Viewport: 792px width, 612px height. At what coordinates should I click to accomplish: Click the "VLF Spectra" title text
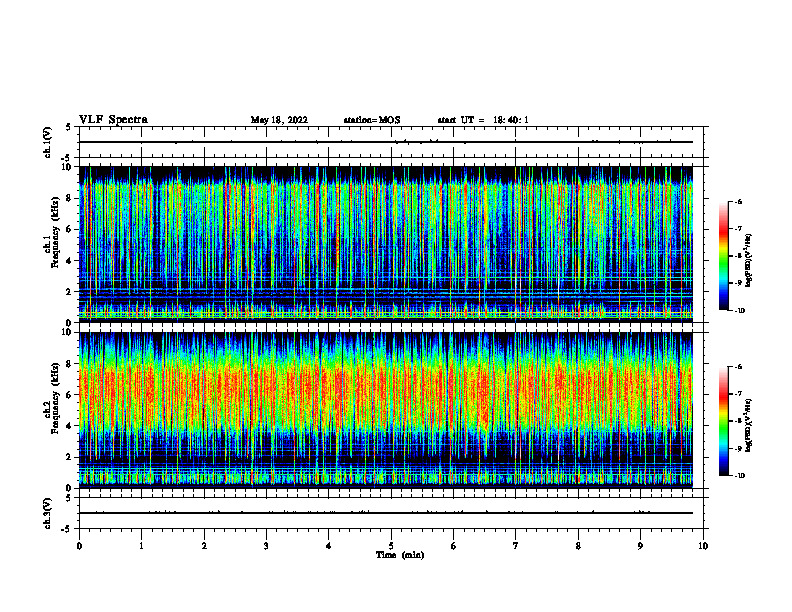pos(113,120)
